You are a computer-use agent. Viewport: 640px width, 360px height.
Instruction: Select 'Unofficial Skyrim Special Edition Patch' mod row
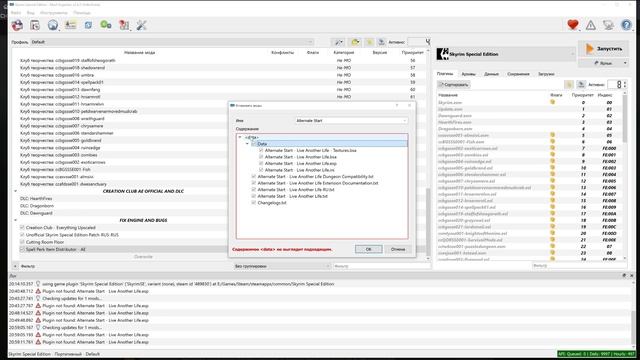pos(72,235)
